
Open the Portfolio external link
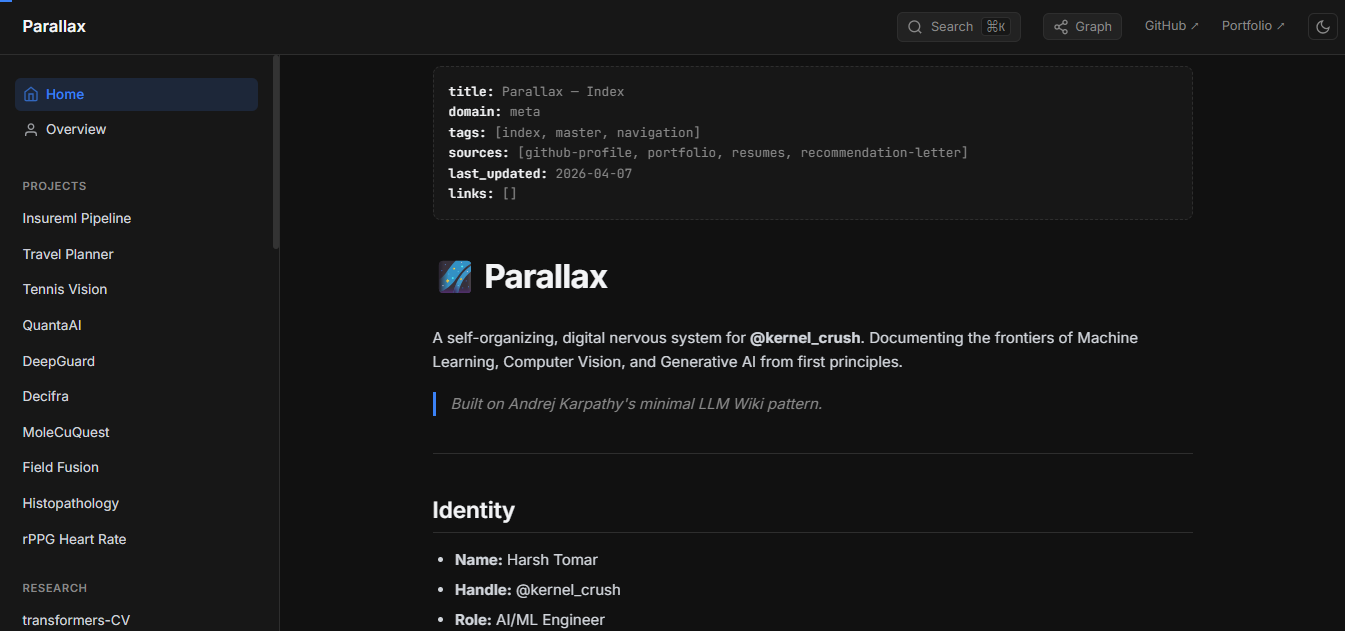coord(1253,26)
